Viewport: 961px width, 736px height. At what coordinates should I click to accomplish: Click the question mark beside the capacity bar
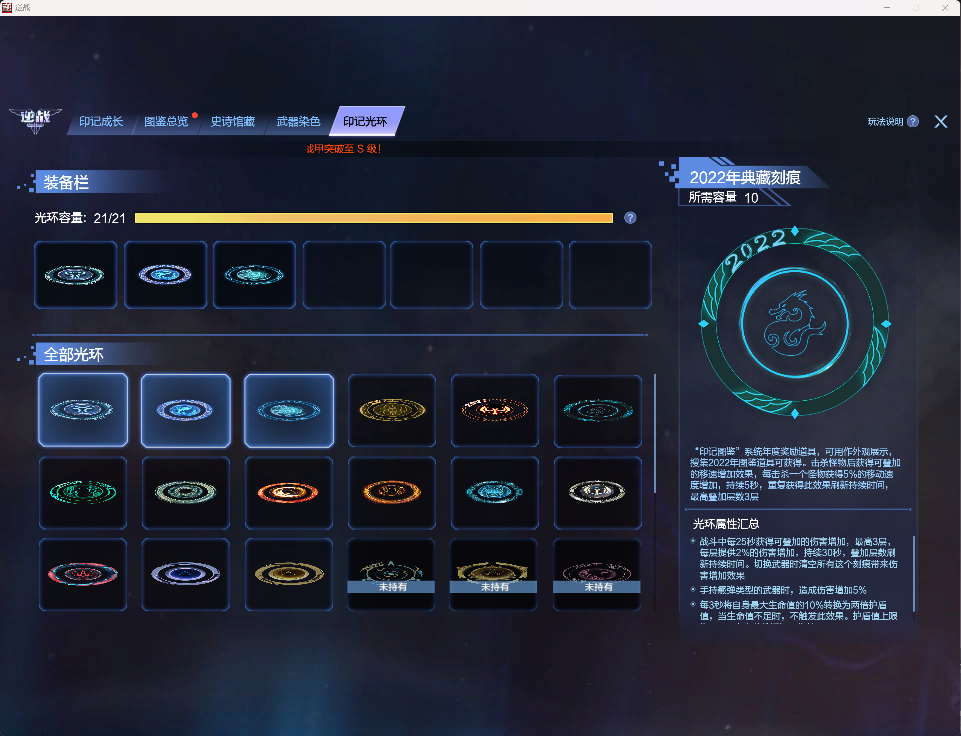[x=630, y=218]
